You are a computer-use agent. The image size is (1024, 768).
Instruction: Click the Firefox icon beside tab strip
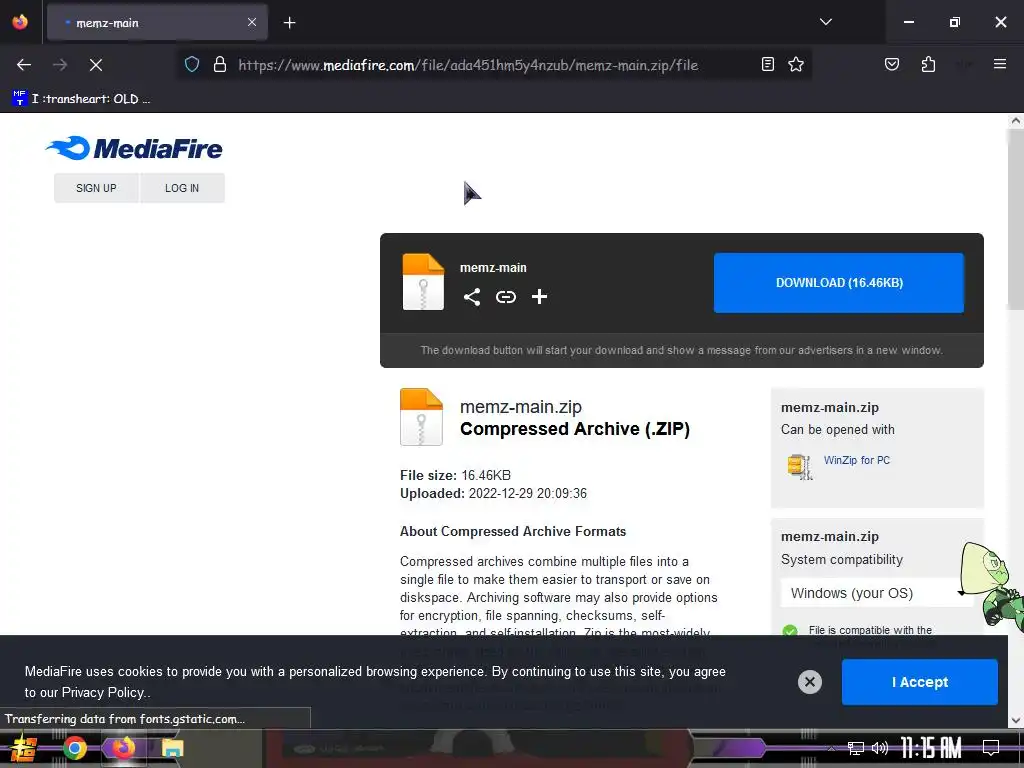pos(20,22)
